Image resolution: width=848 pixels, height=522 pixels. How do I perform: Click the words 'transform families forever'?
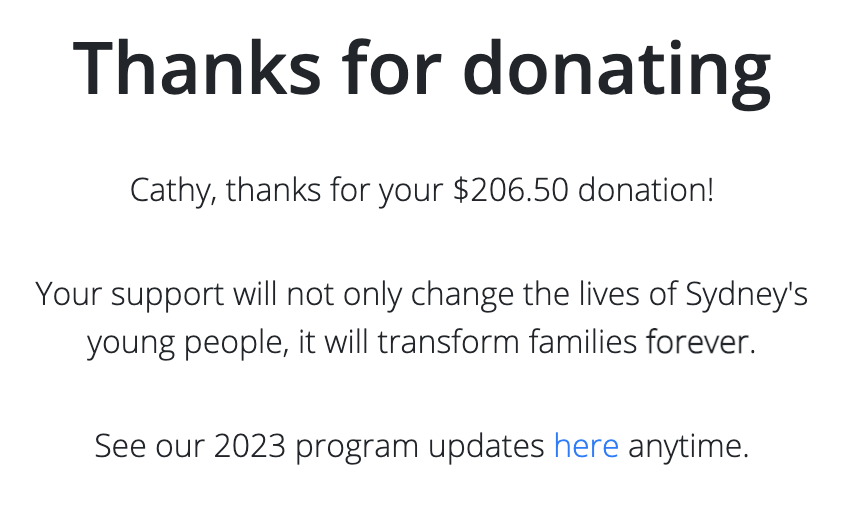point(566,342)
